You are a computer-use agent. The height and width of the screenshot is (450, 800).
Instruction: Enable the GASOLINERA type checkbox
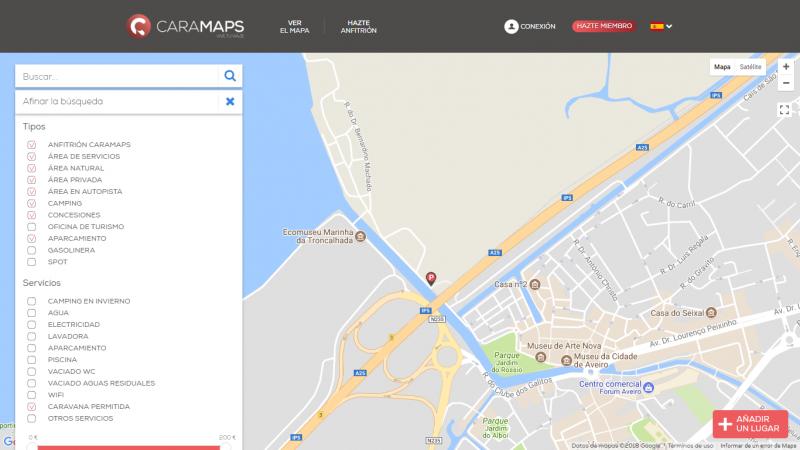pyautogui.click(x=32, y=250)
